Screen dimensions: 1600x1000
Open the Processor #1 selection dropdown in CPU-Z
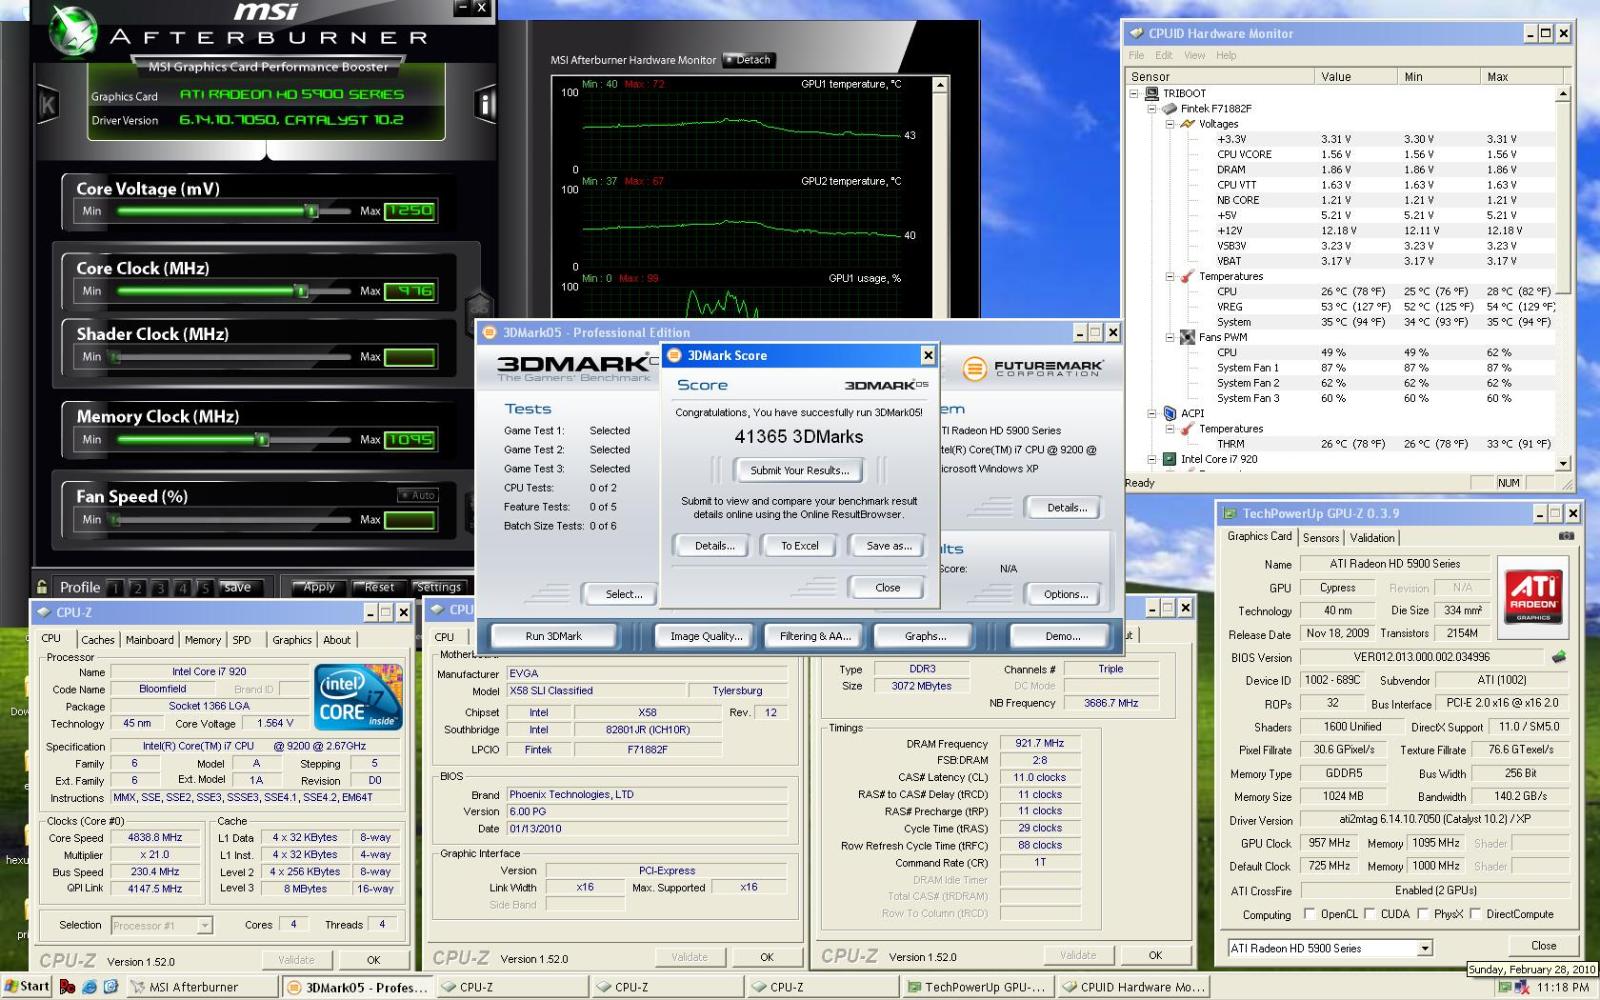point(204,925)
